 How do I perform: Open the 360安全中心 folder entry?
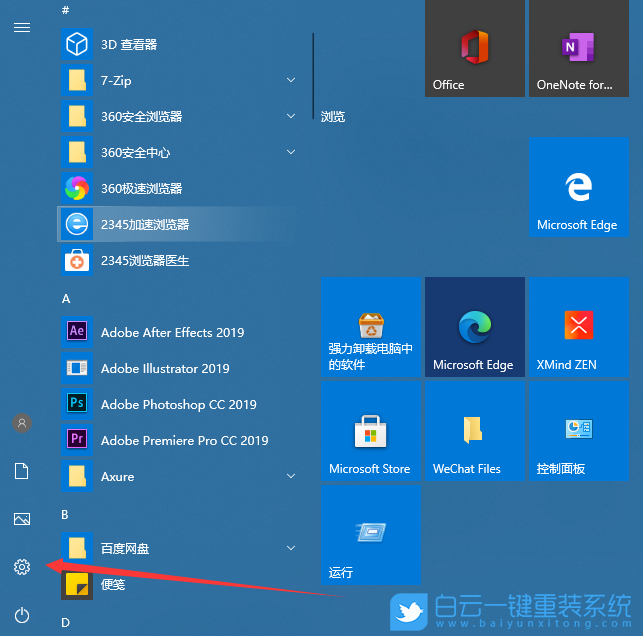[x=178, y=153]
